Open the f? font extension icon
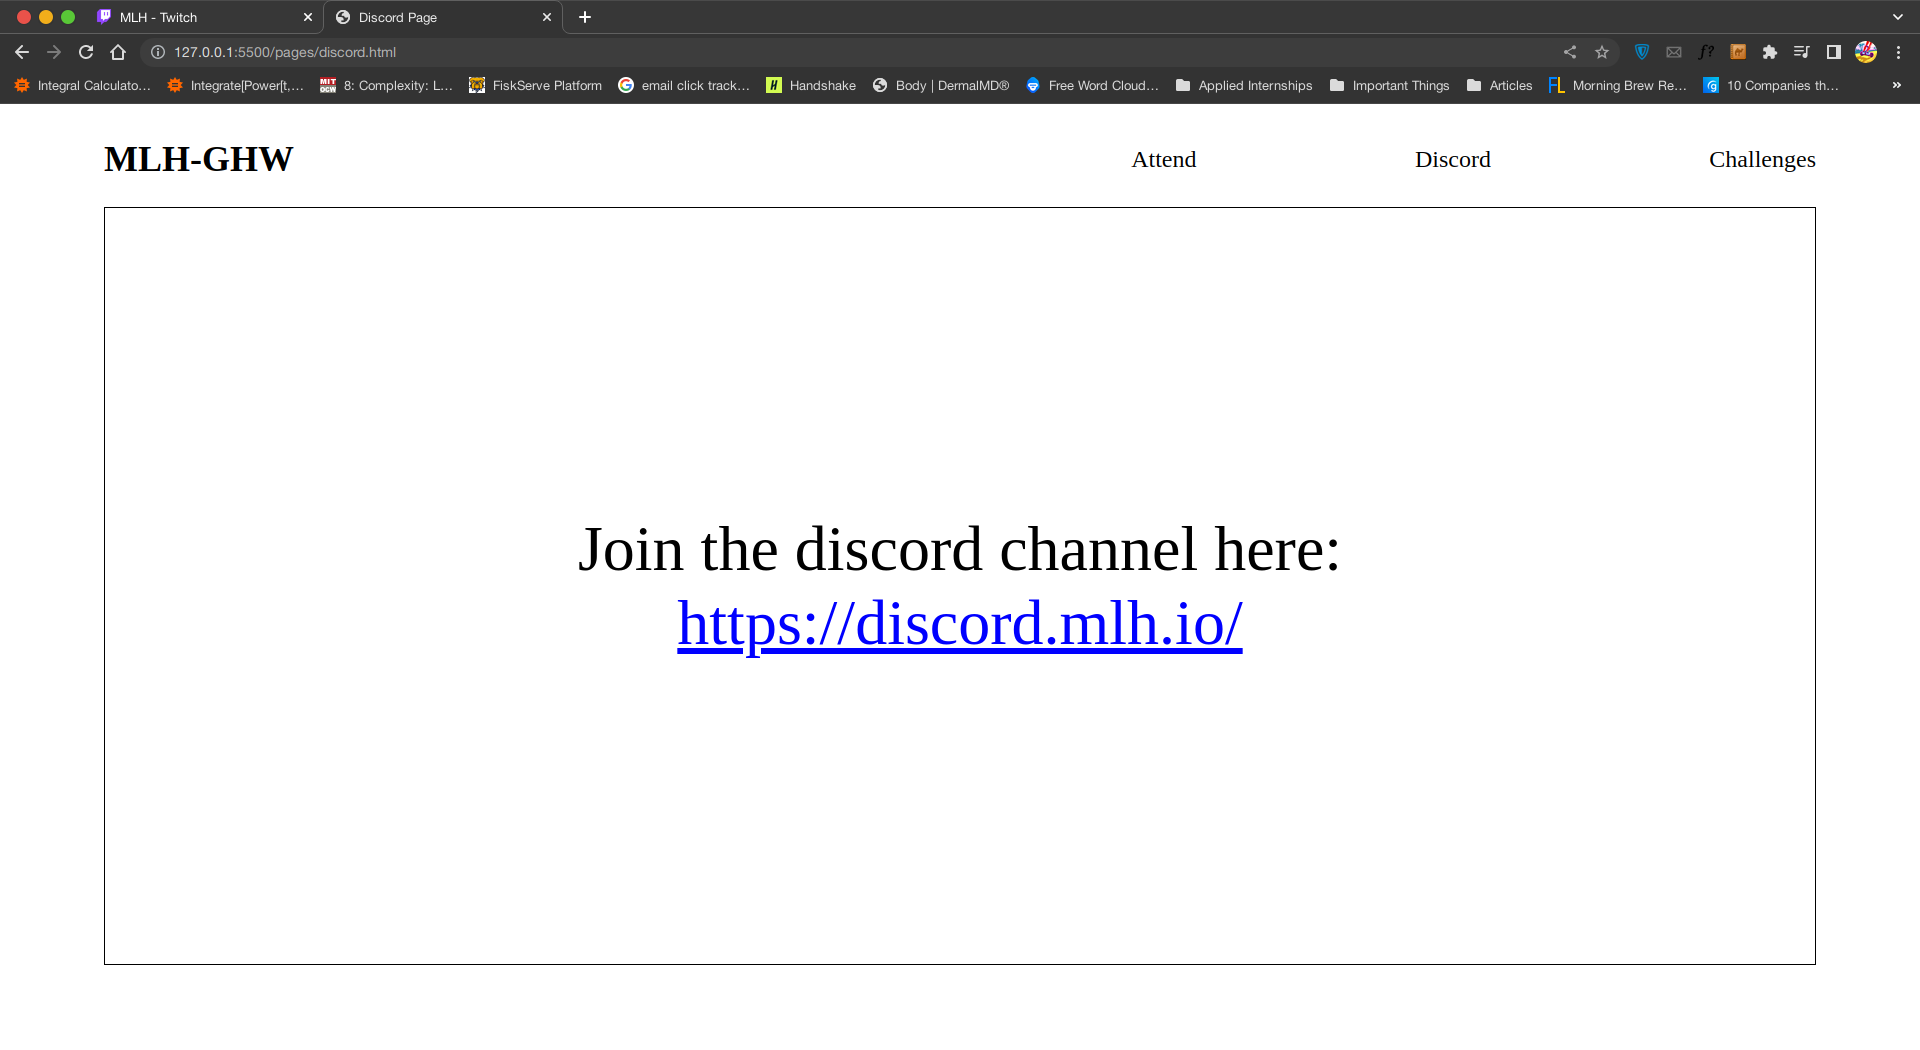 pyautogui.click(x=1706, y=52)
